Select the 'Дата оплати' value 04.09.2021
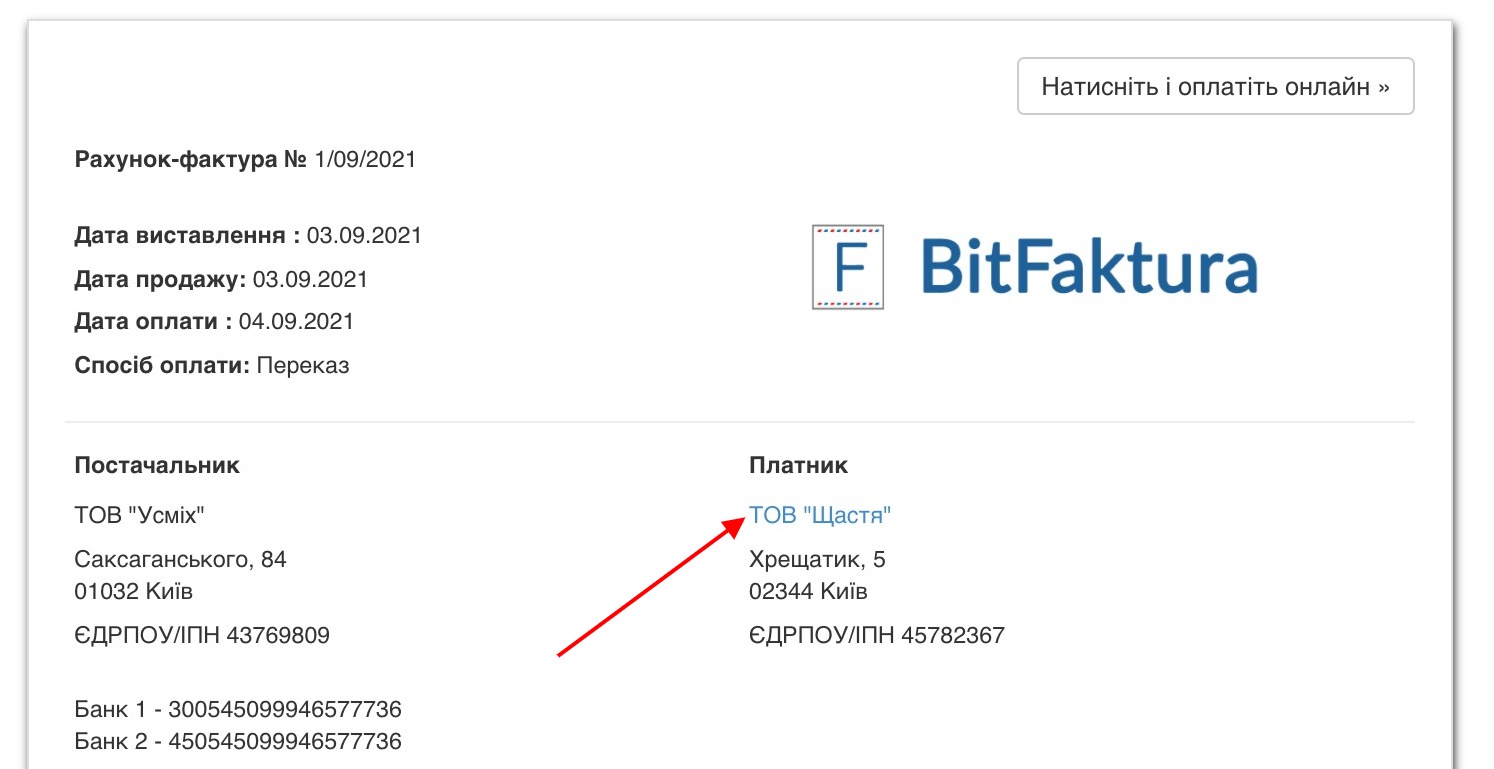The width and height of the screenshot is (1494, 769). (298, 322)
